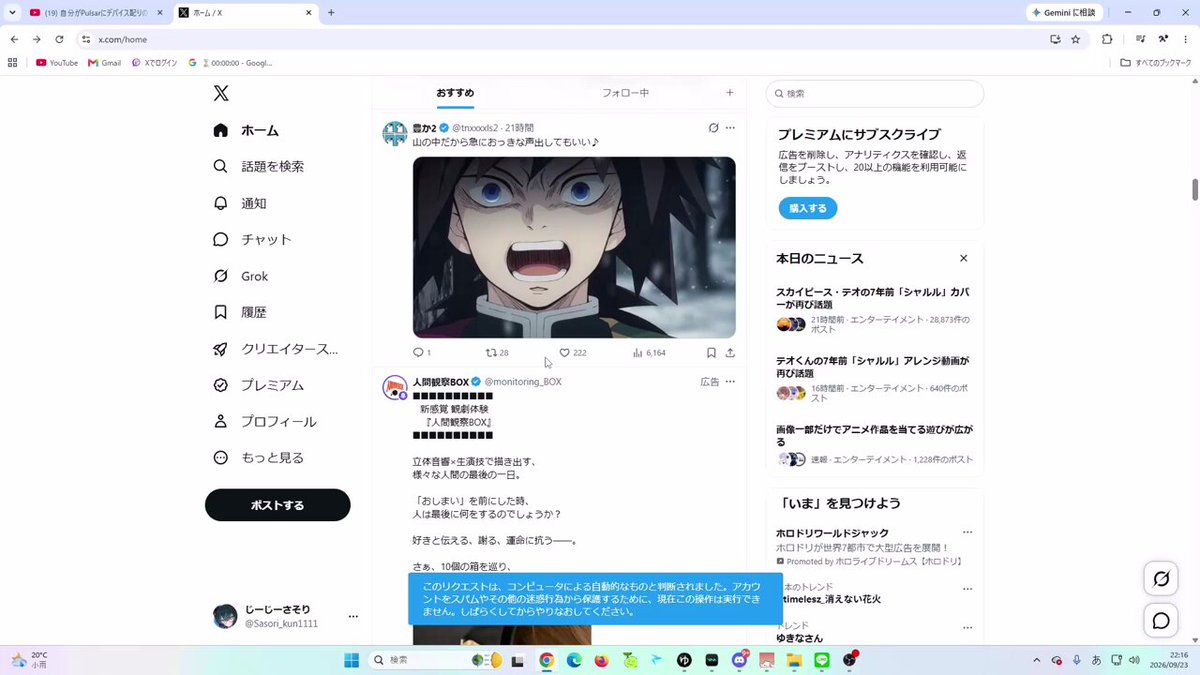1200x675 pixels.
Task: Open Discord from taskbar
Action: click(x=740, y=660)
